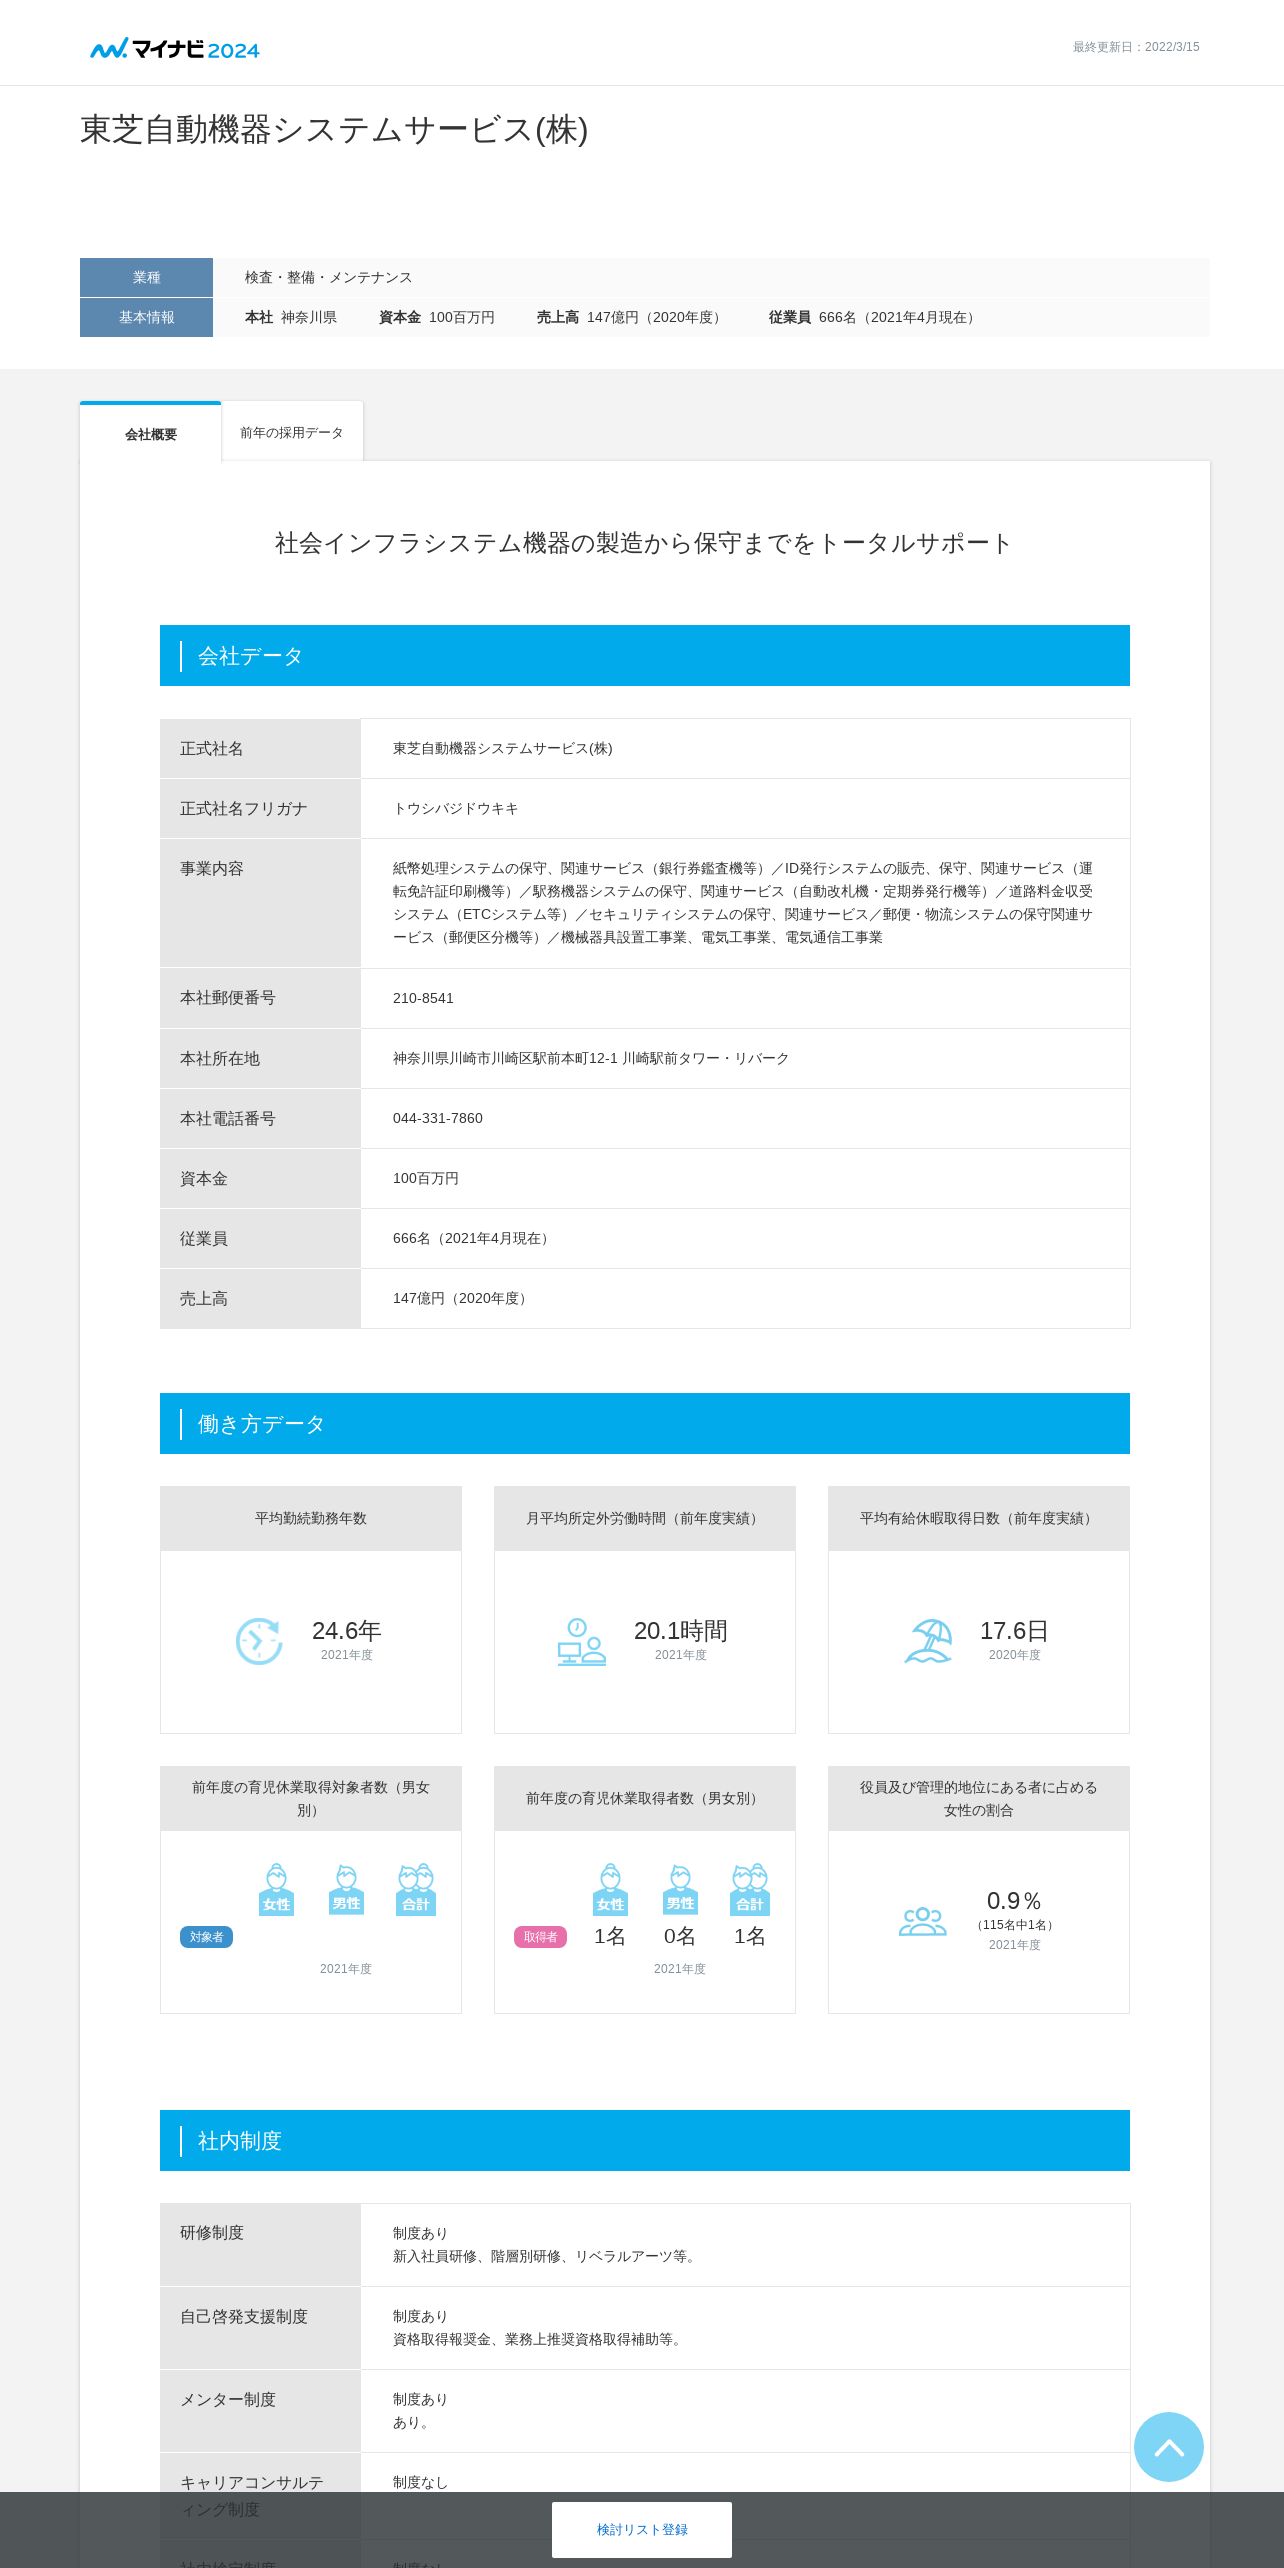The image size is (1284, 2568).
Task: Click the 働き方データ section header
Action: (x=645, y=1424)
